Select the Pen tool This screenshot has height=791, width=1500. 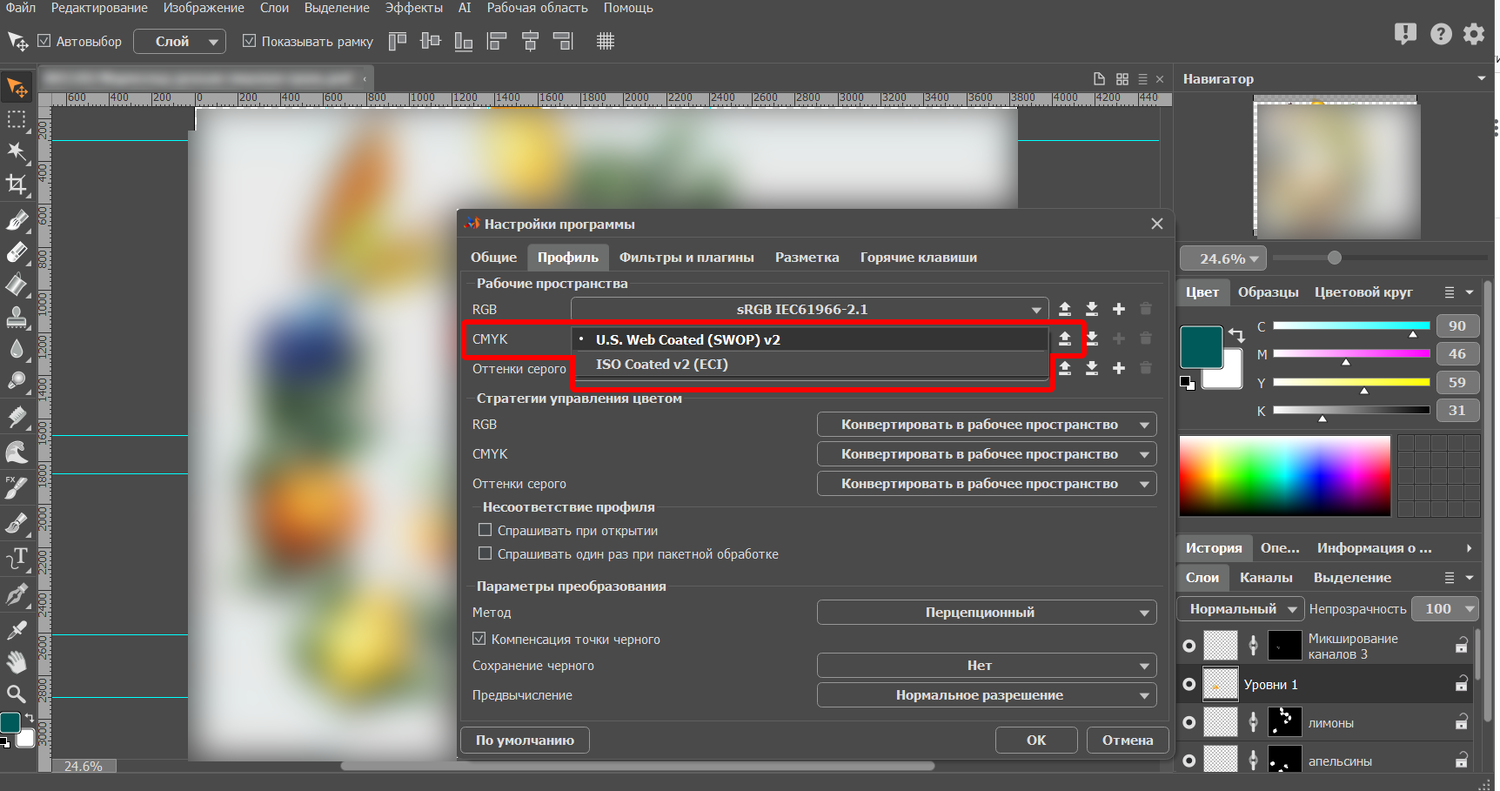pyautogui.click(x=17, y=596)
